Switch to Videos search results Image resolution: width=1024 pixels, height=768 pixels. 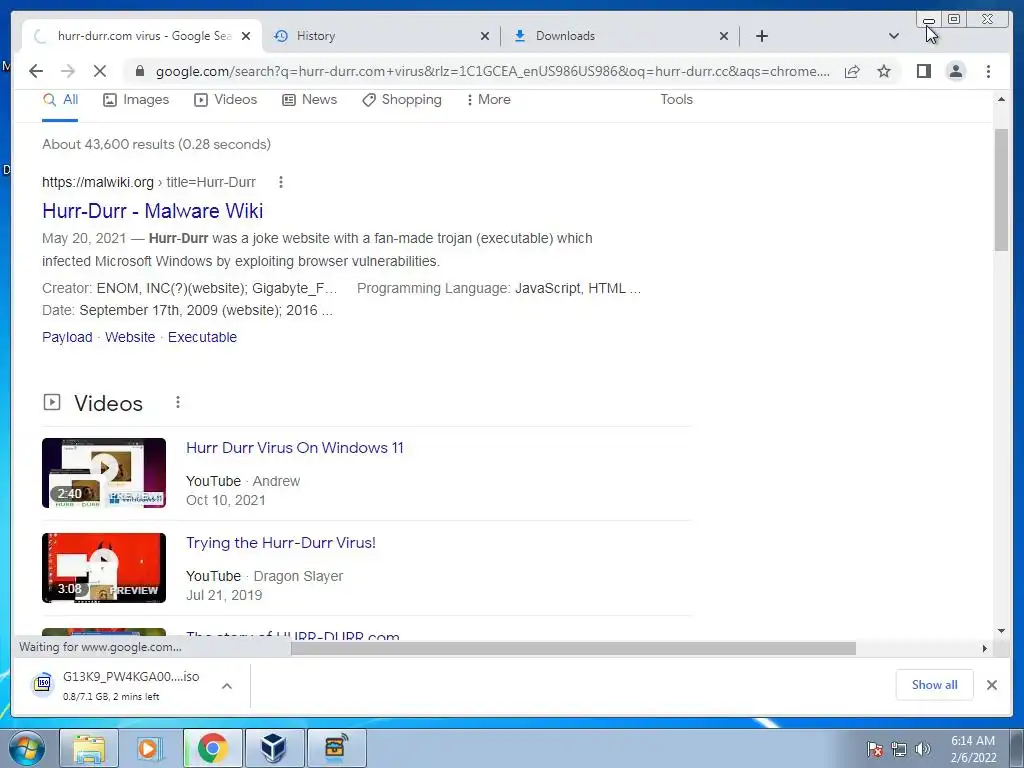[226, 100]
